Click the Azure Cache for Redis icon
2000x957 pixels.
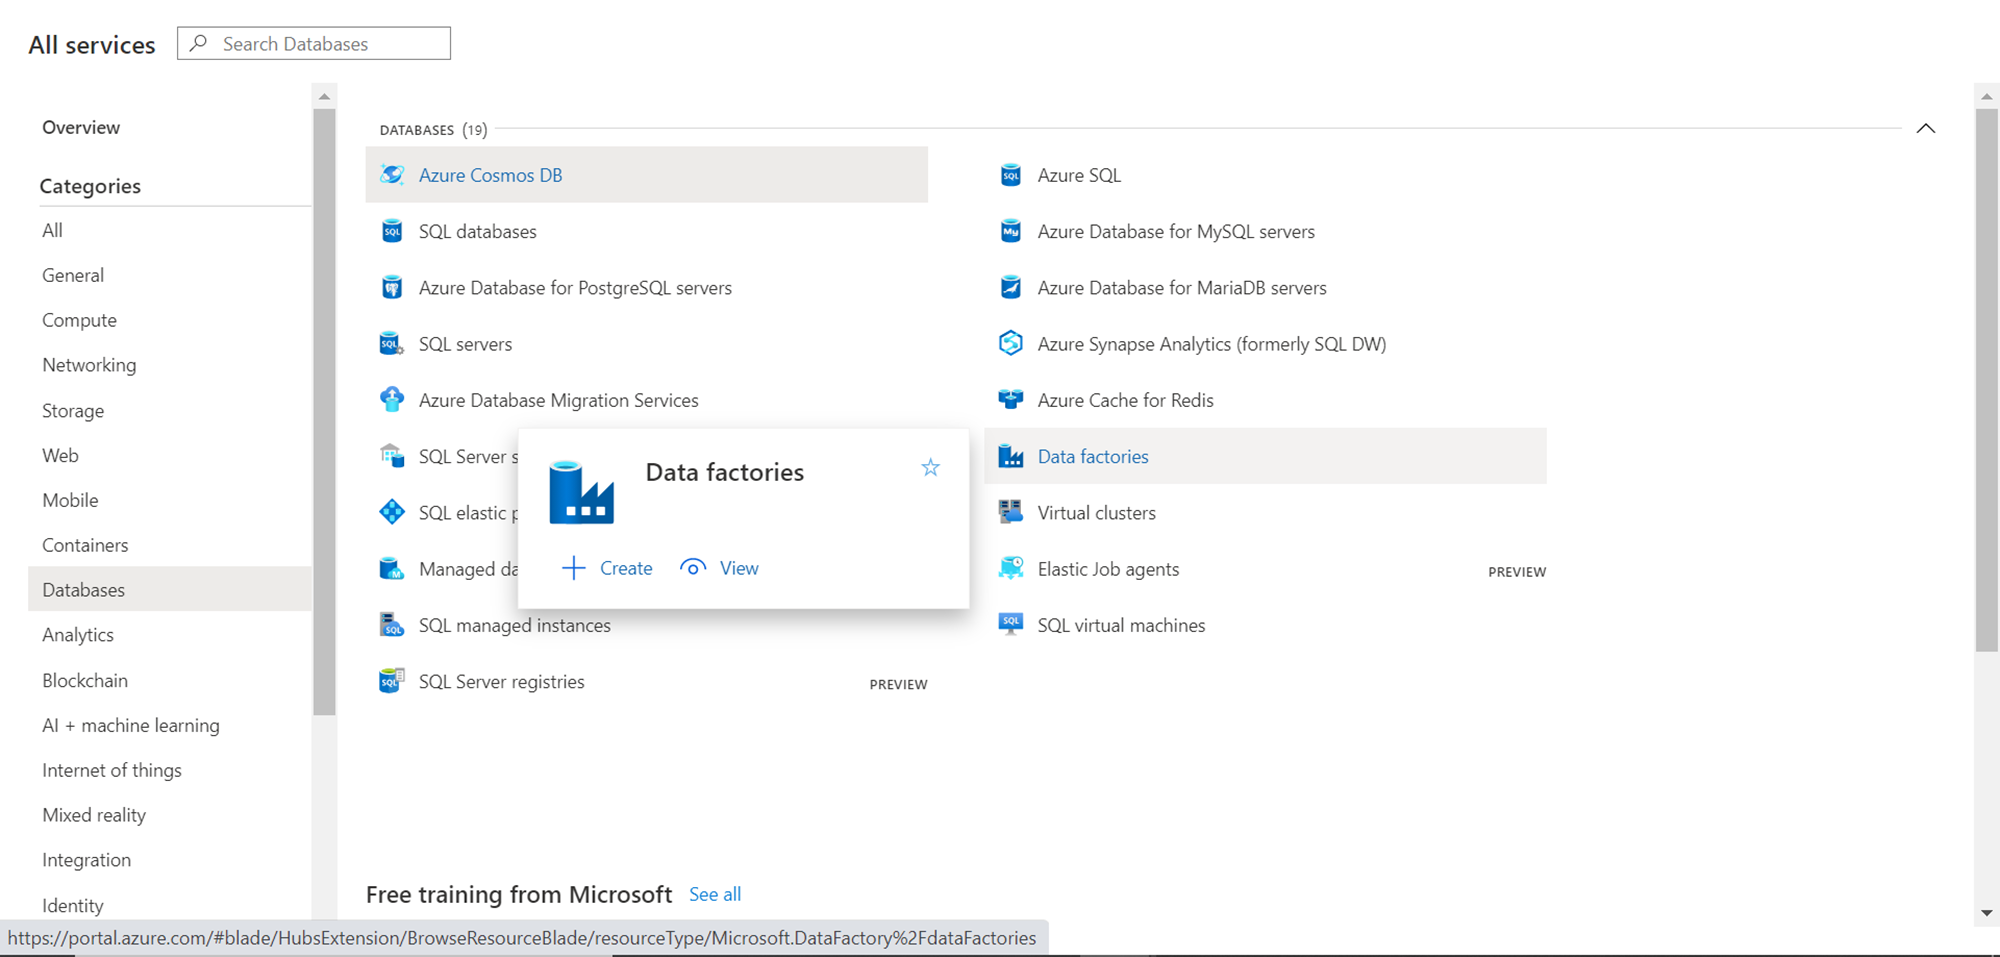[x=1010, y=400]
